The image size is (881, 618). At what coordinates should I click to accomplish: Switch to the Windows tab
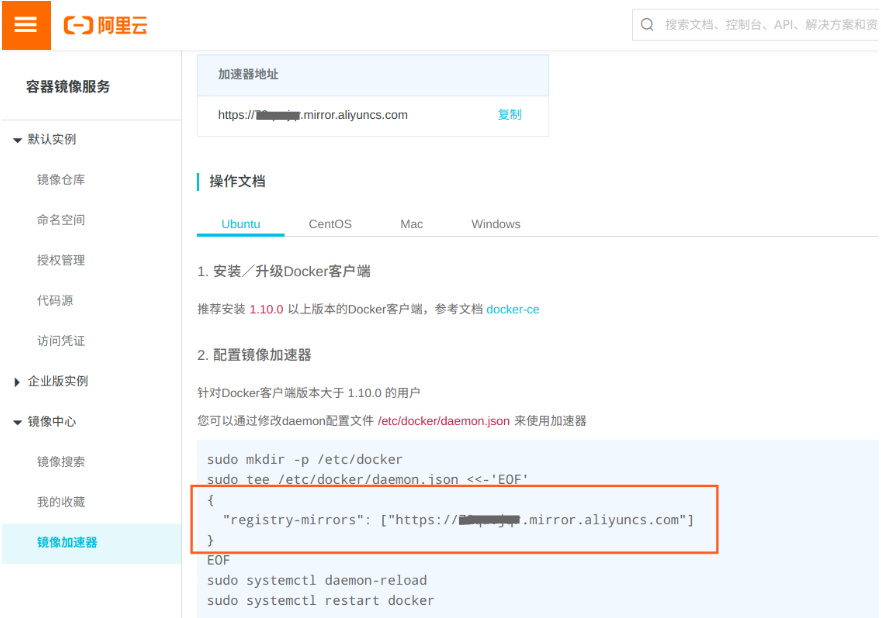click(x=496, y=224)
